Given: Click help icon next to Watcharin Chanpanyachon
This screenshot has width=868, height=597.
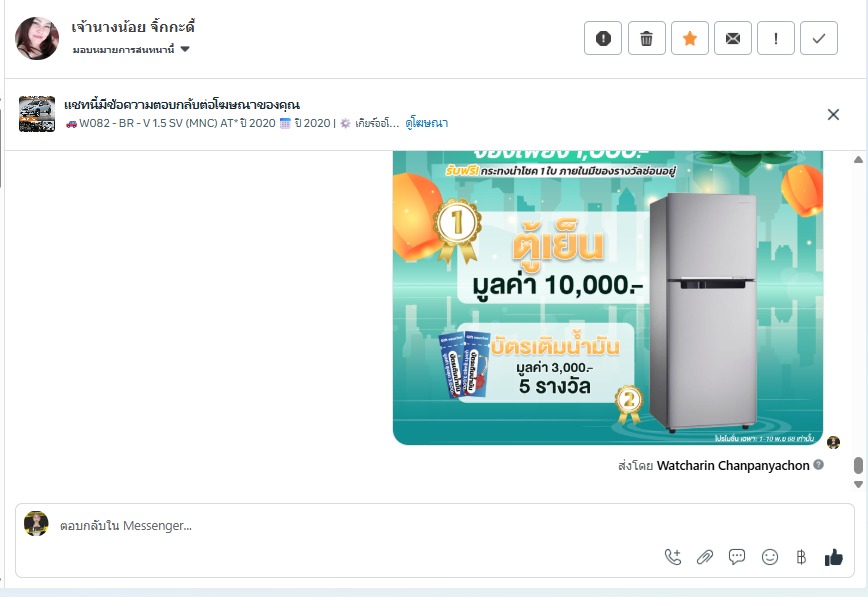Looking at the screenshot, I should point(818,465).
